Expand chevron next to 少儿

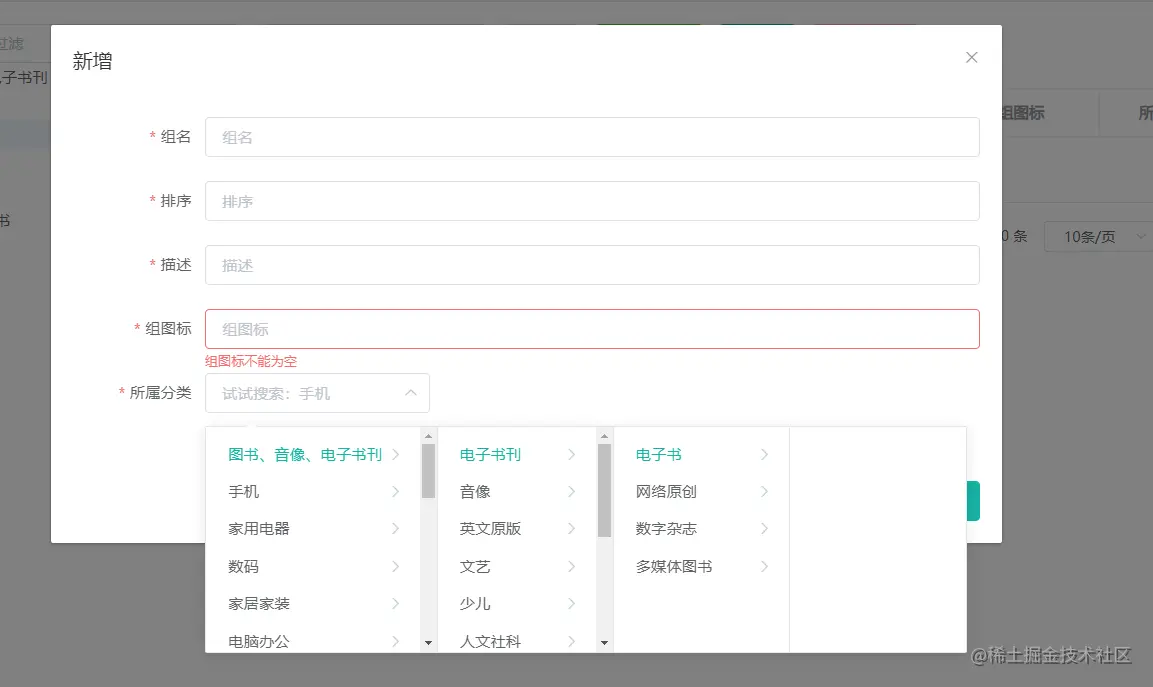571,603
